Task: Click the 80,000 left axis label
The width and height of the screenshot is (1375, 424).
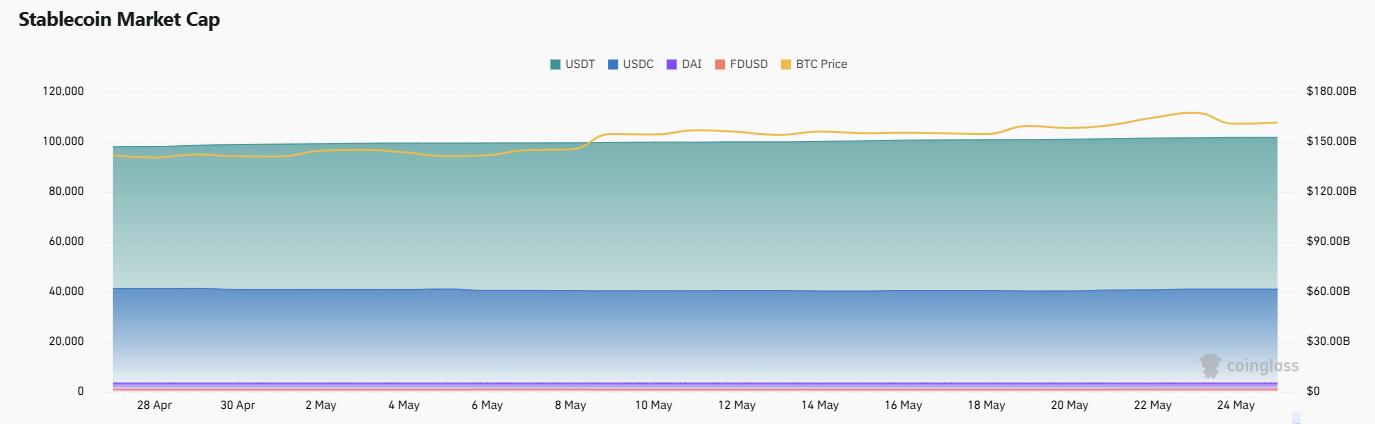Action: click(67, 192)
